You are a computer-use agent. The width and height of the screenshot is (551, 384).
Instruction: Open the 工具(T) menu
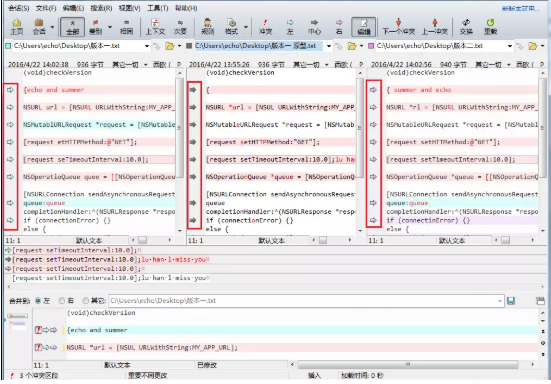point(157,8)
